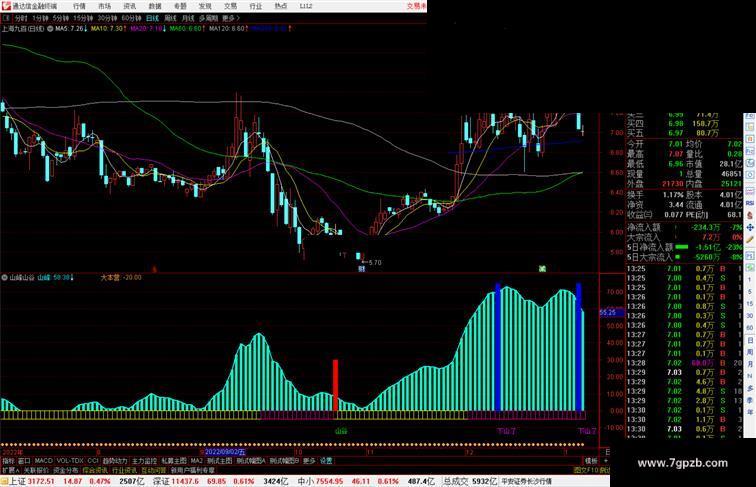Click the small box icon before 分时
This screenshot has width=756, height=487.
[x=6, y=18]
